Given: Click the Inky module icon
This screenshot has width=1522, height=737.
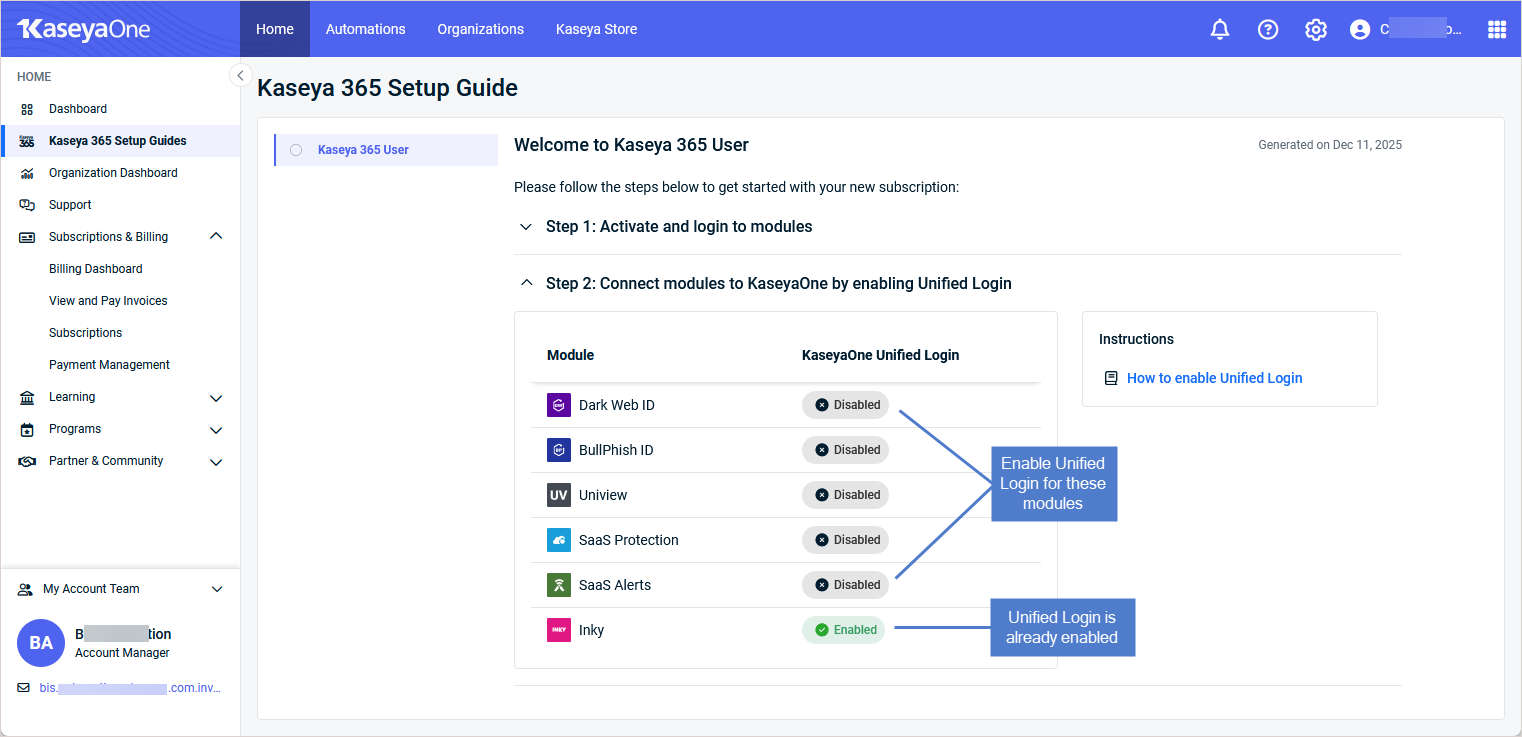Looking at the screenshot, I should pyautogui.click(x=558, y=630).
